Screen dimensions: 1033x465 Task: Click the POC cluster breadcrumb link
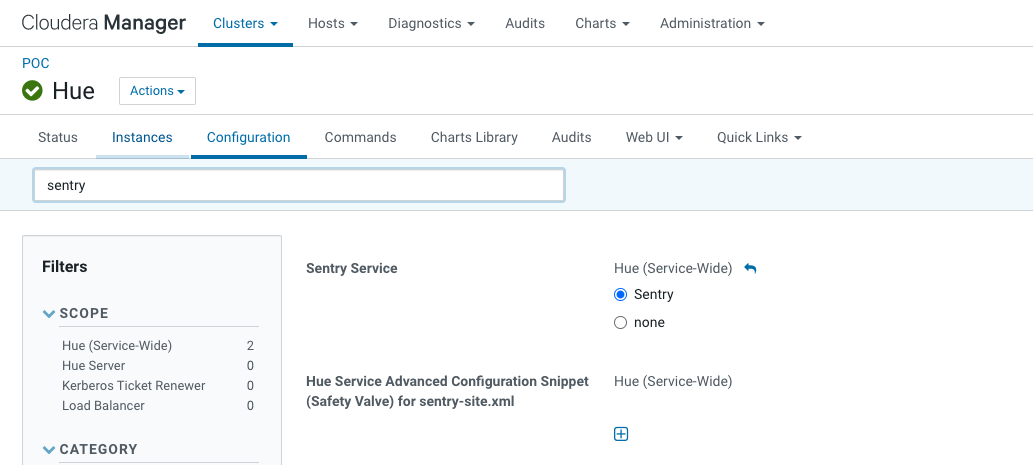[36, 63]
